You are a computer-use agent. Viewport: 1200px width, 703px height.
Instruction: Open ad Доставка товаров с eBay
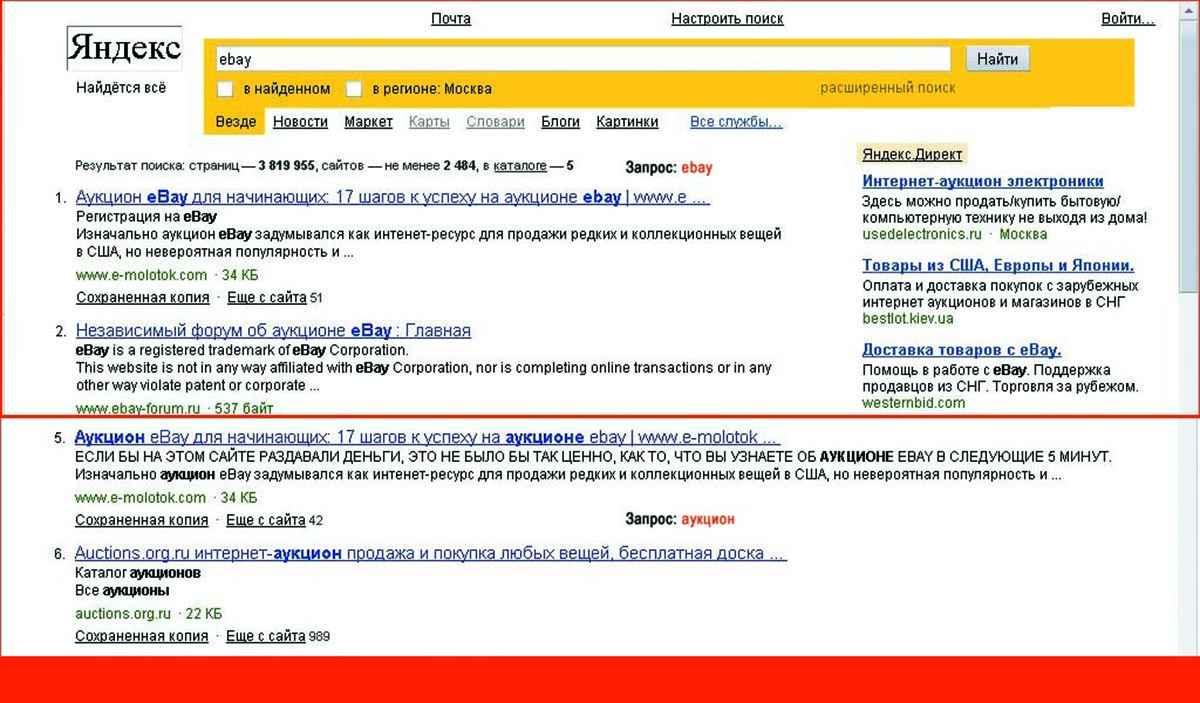962,349
